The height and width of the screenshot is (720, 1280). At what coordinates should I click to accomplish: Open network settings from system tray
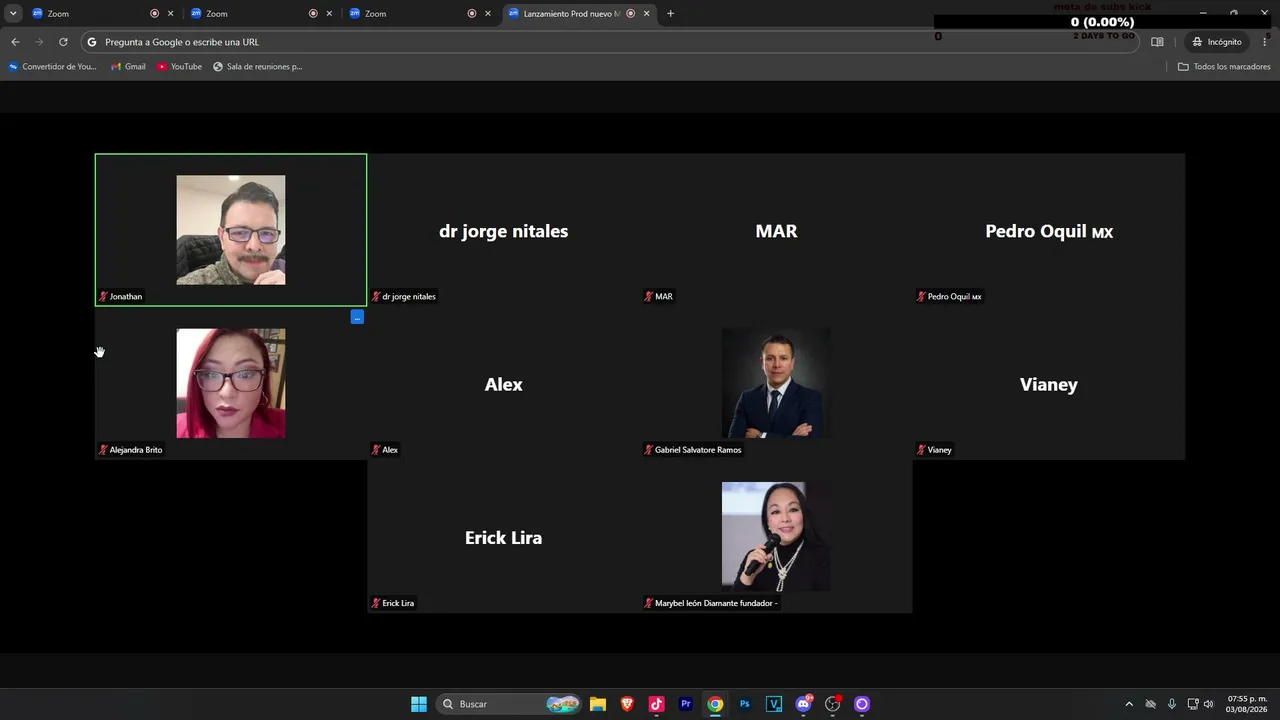1193,704
